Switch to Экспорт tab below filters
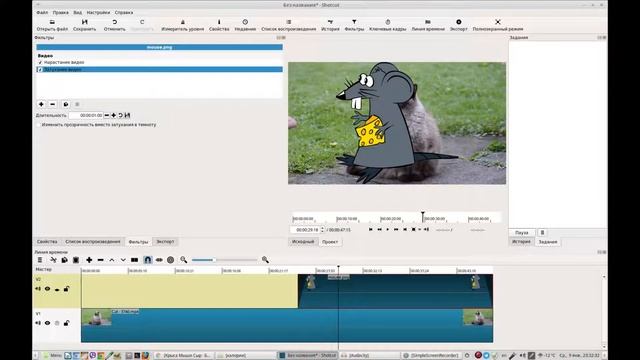This screenshot has width=640, height=360. [x=165, y=242]
